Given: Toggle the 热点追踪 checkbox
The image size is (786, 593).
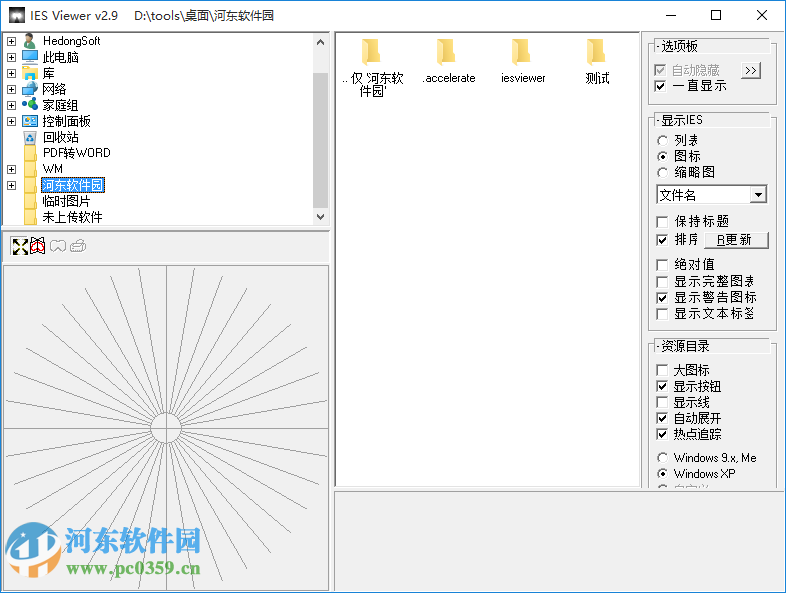Looking at the screenshot, I should [x=662, y=434].
